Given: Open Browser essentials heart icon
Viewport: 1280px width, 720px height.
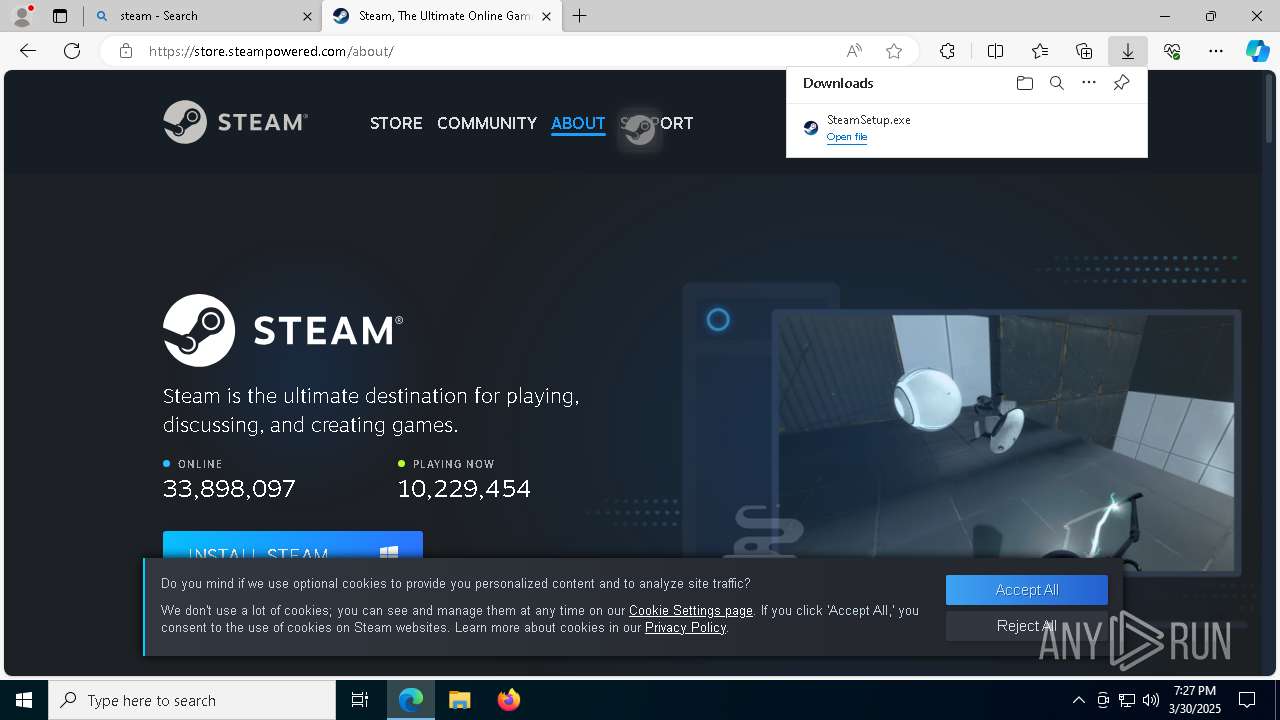Looking at the screenshot, I should (1172, 51).
